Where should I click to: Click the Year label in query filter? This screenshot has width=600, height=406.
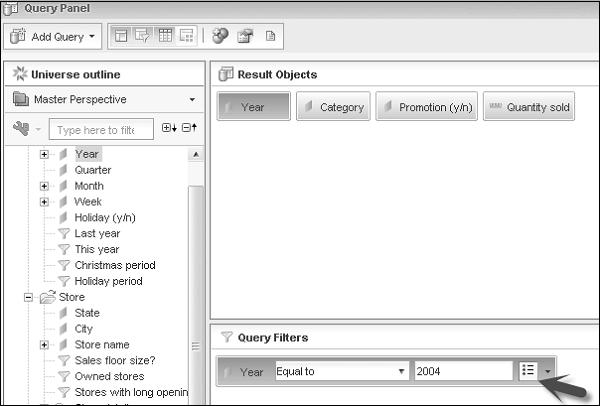click(251, 372)
